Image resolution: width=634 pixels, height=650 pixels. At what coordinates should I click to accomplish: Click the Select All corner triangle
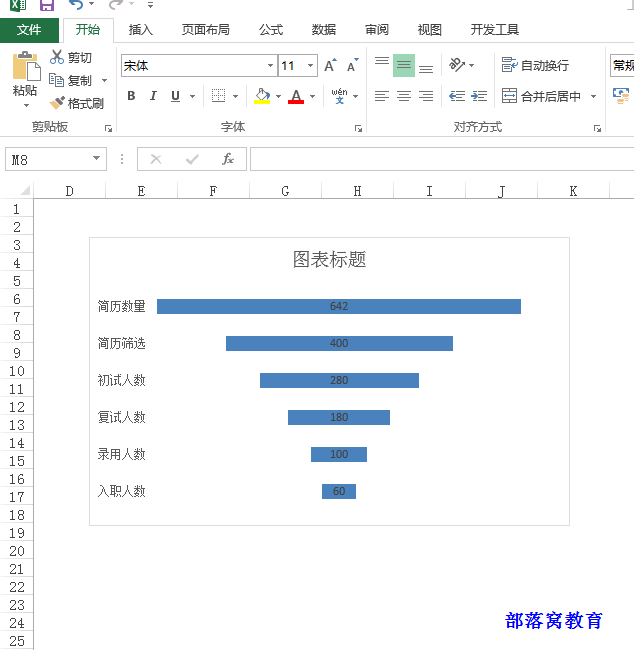[25, 190]
